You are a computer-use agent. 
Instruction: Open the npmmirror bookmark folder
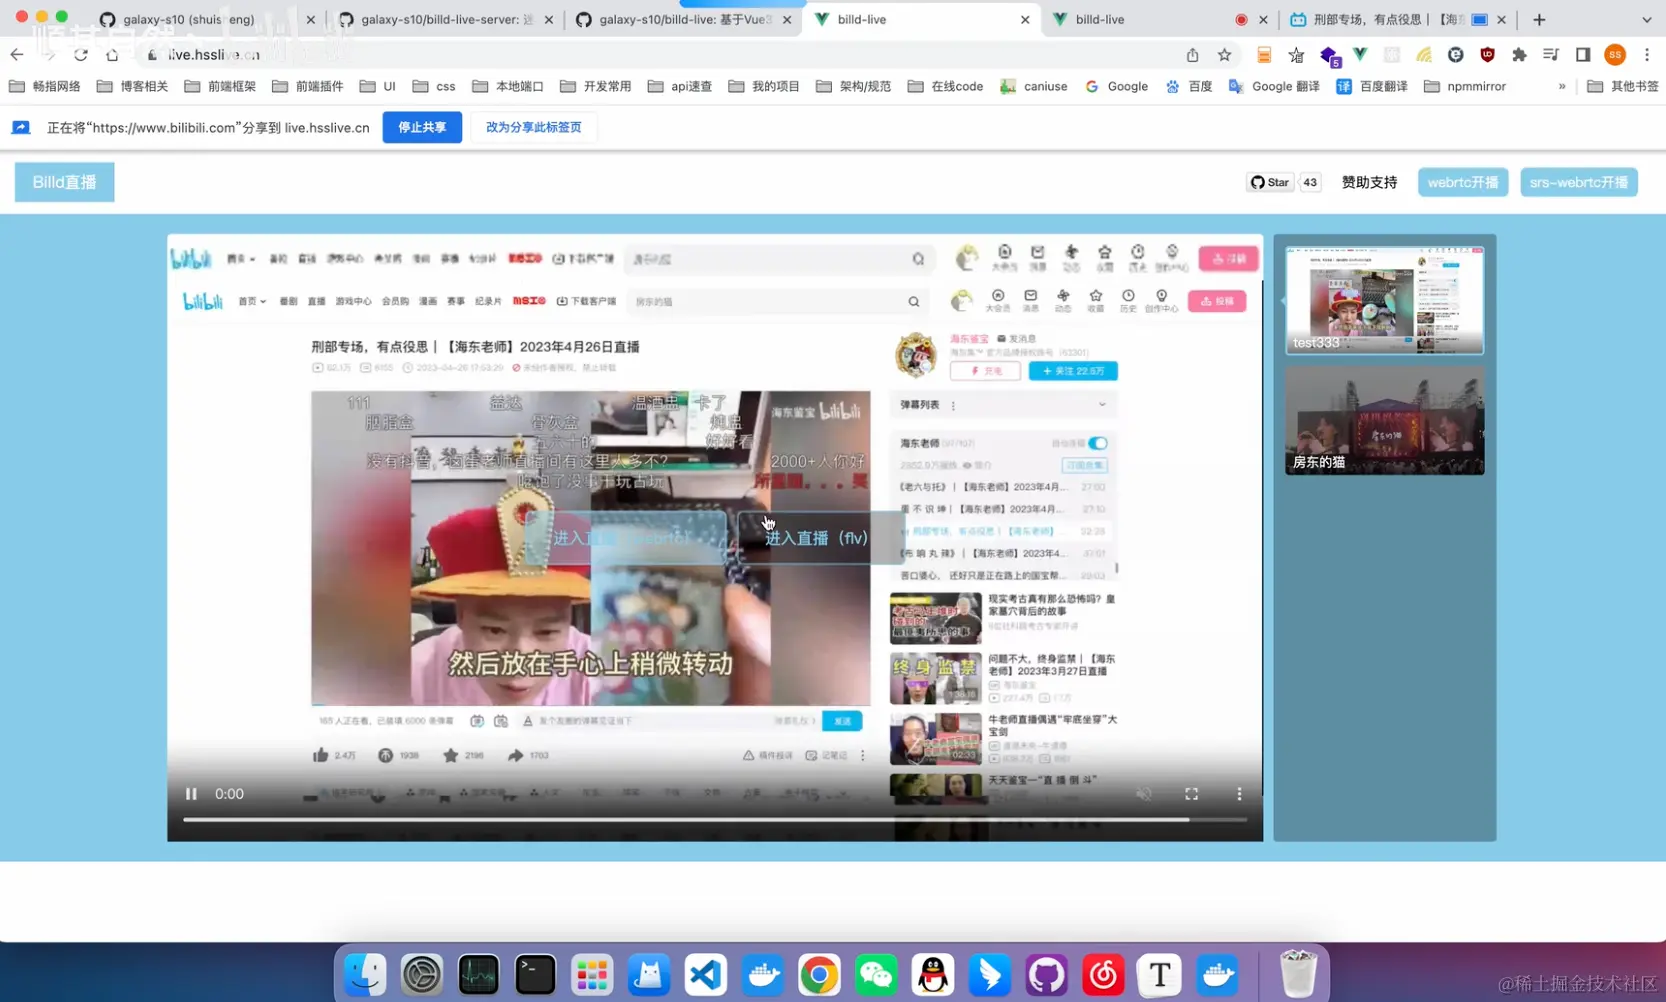(x=1465, y=86)
